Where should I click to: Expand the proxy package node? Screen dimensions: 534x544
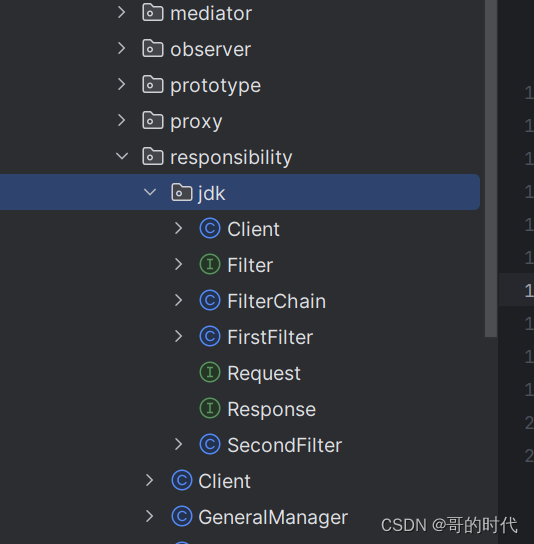pyautogui.click(x=121, y=120)
